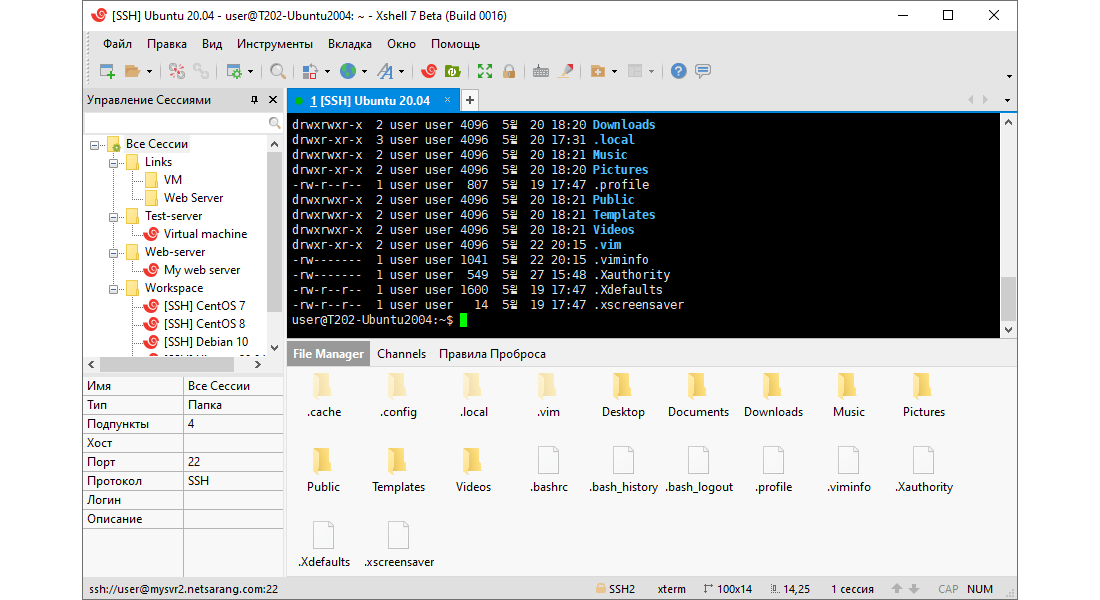Image resolution: width=1100 pixels, height=600 pixels.
Task: Click the search magnifier in session filter
Action: [x=274, y=124]
